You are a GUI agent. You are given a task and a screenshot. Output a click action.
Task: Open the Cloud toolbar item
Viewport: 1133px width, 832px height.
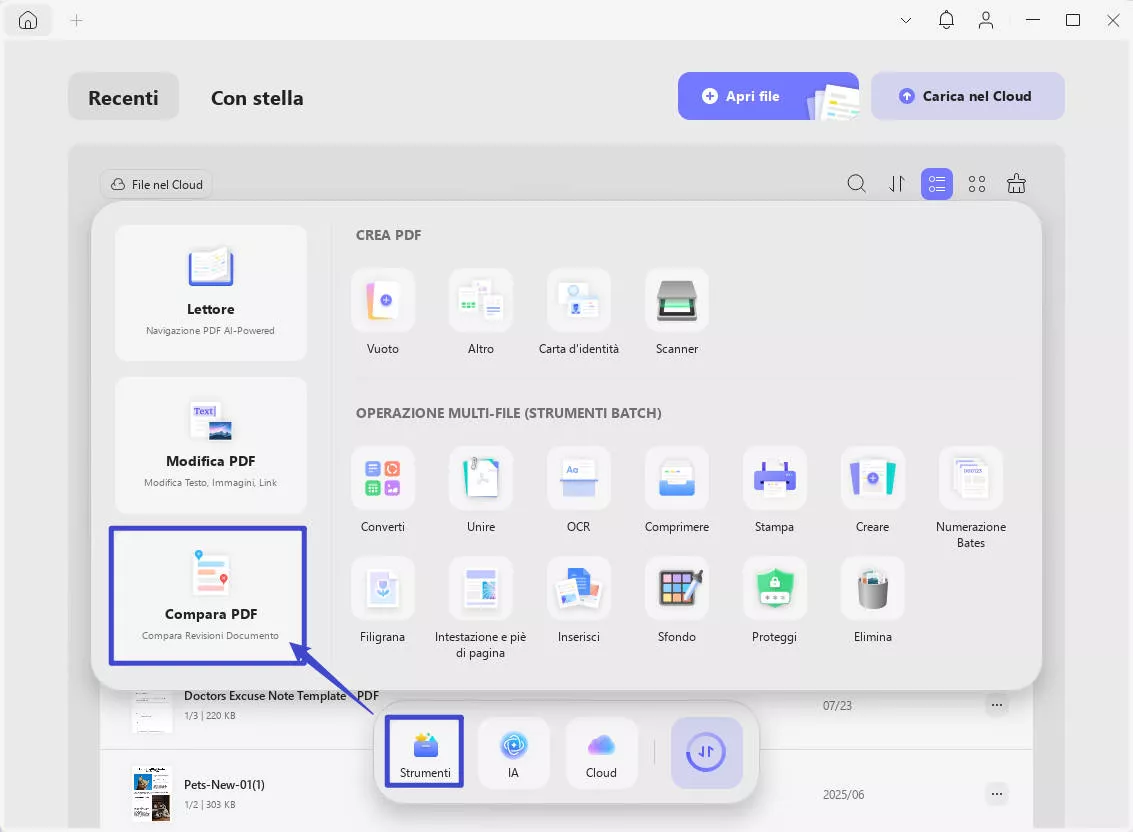tap(601, 752)
